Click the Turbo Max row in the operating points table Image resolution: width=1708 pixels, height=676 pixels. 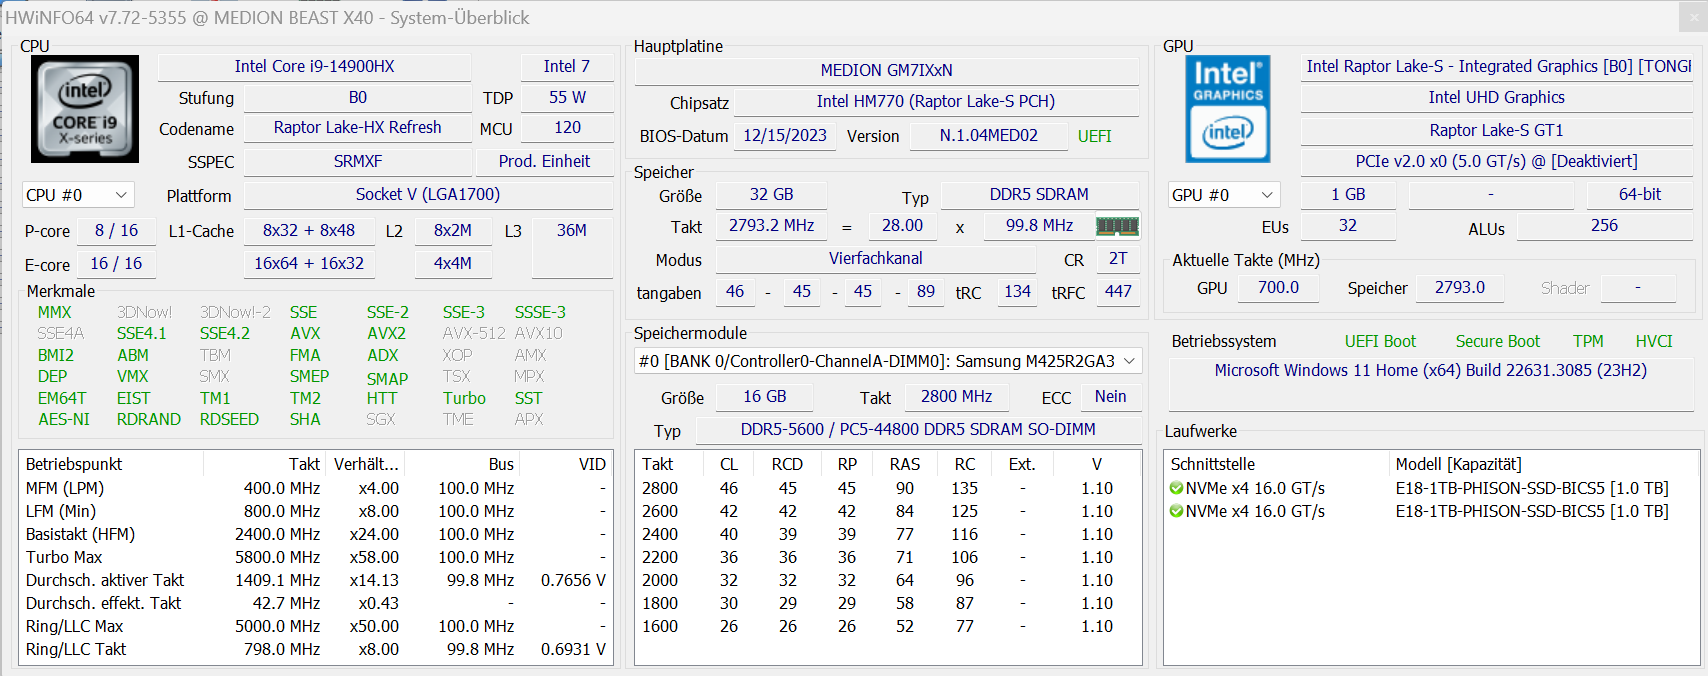pyautogui.click(x=316, y=557)
